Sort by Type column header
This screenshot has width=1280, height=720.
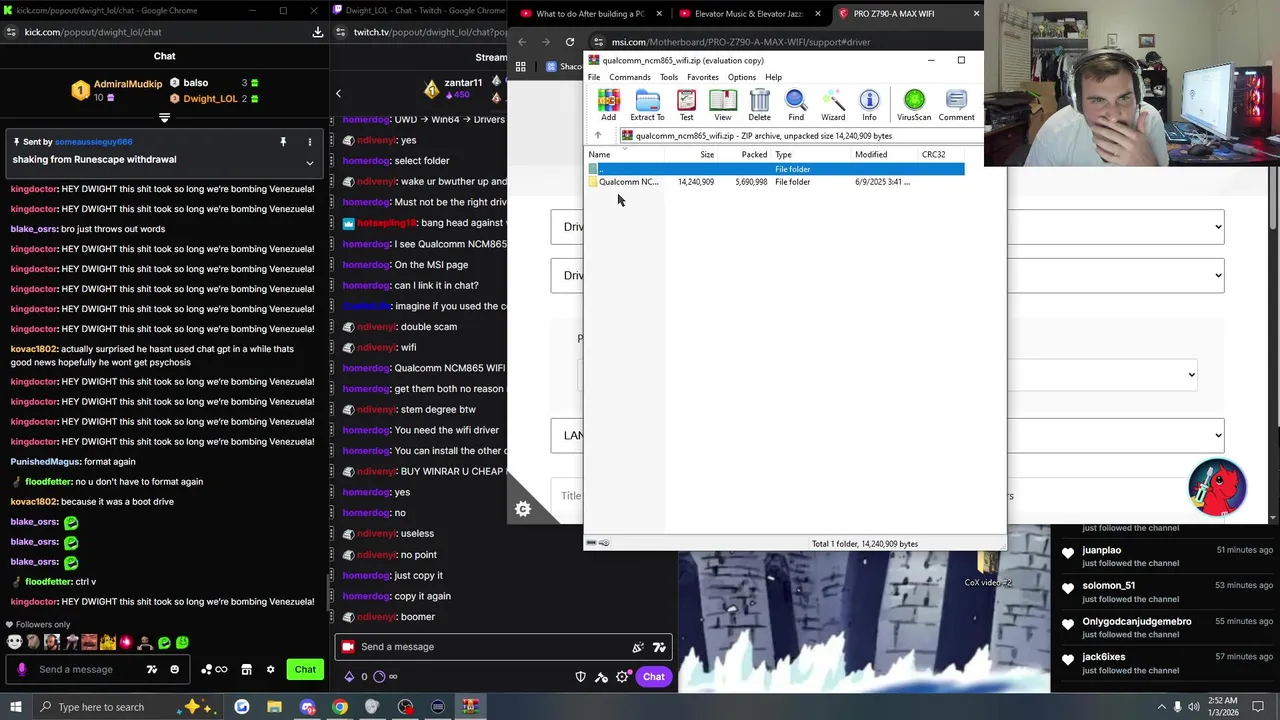(x=811, y=155)
